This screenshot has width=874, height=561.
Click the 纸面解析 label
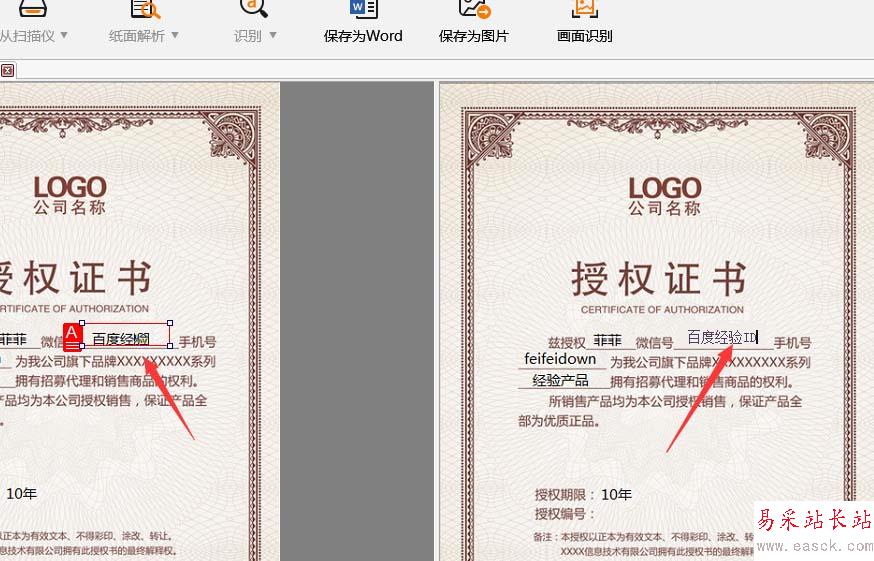(x=137, y=36)
